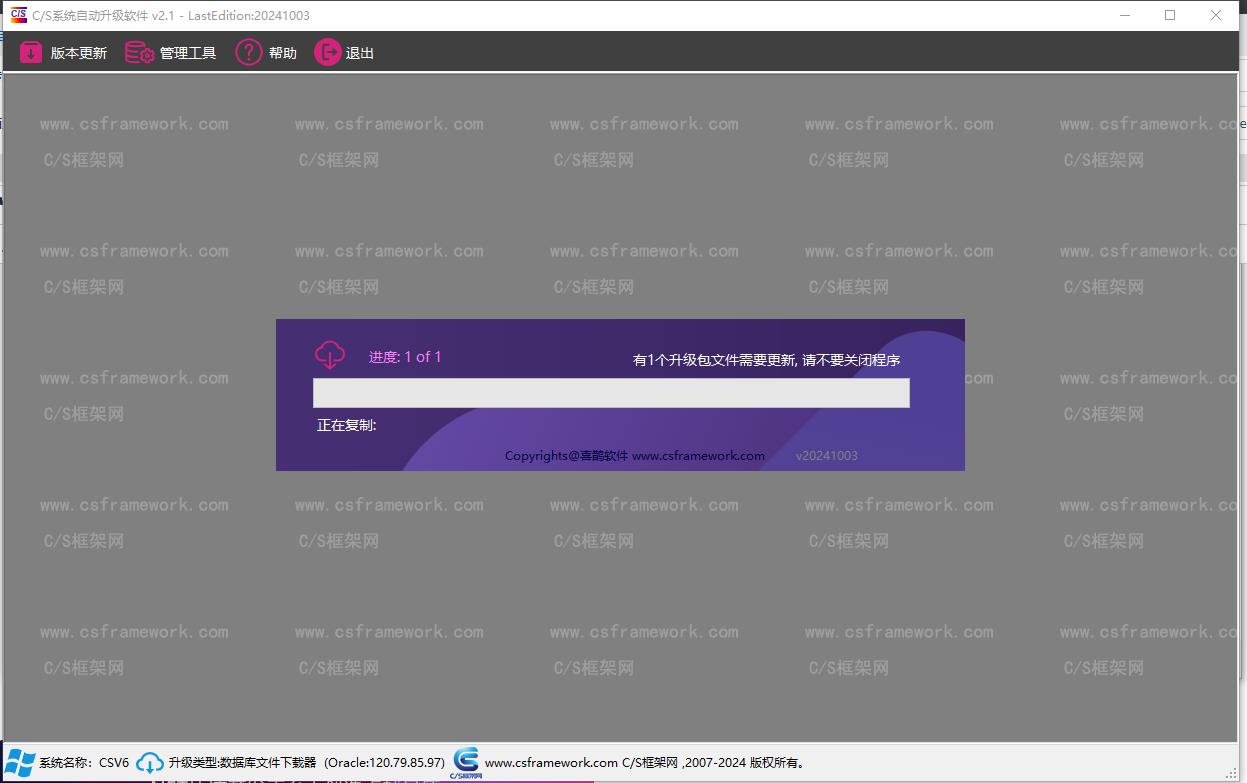Screen dimensions: 1247x783
Task: Maximize the upgrade software window
Action: point(1170,15)
